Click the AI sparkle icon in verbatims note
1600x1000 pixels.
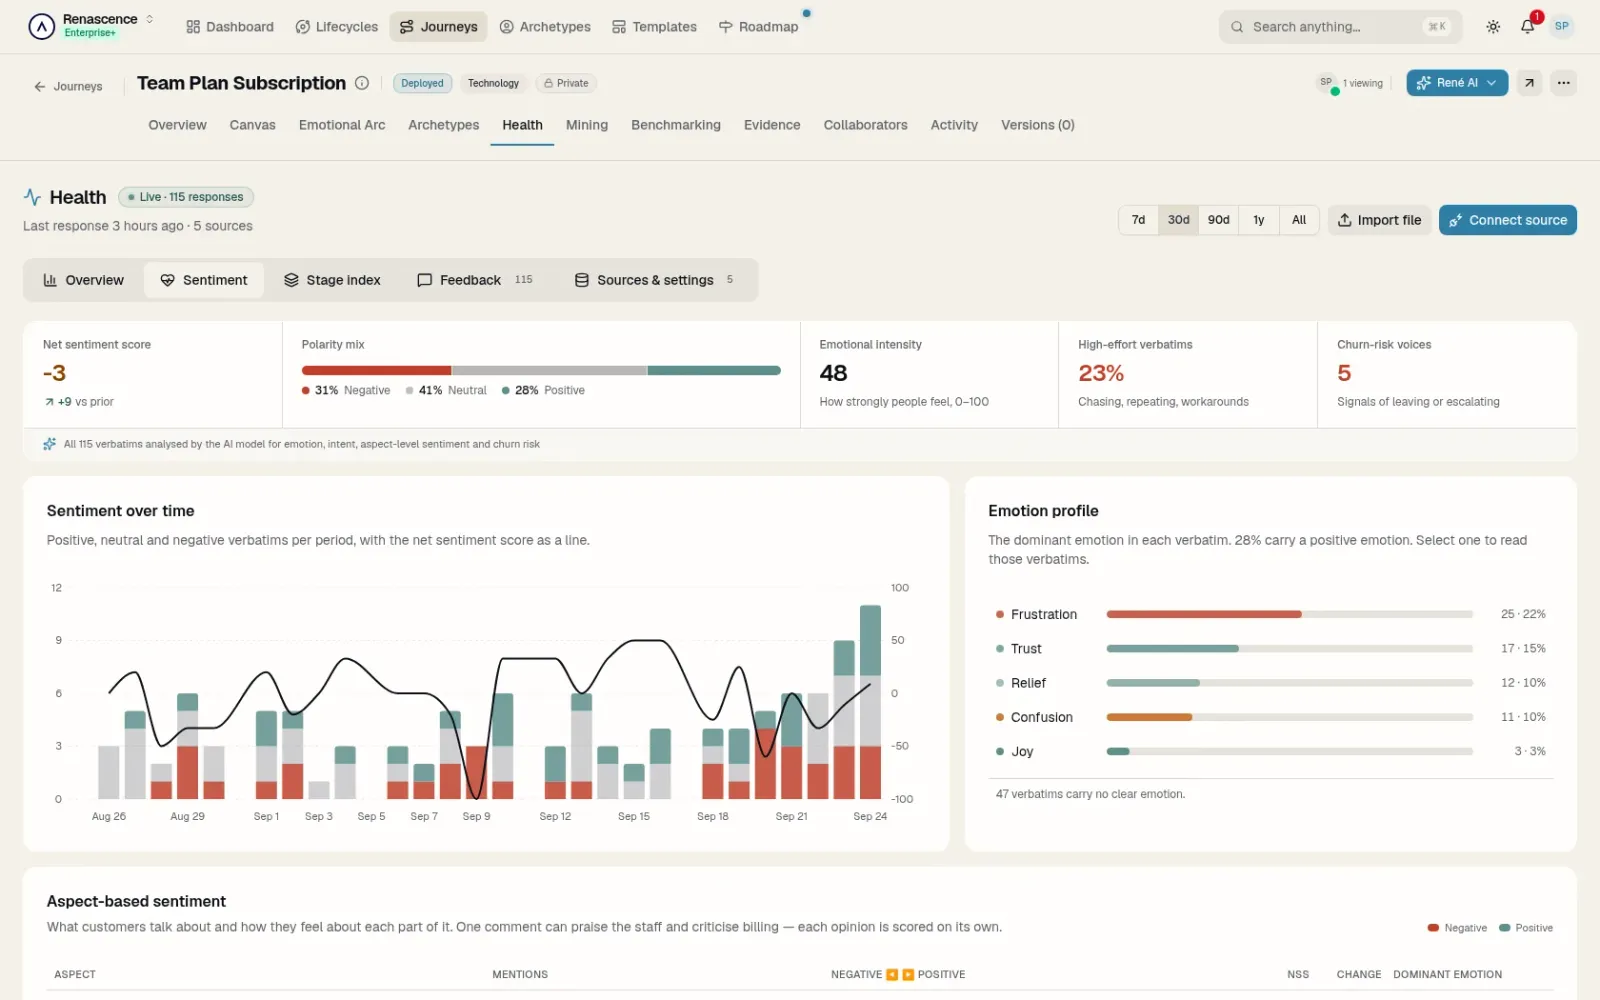[x=49, y=444]
